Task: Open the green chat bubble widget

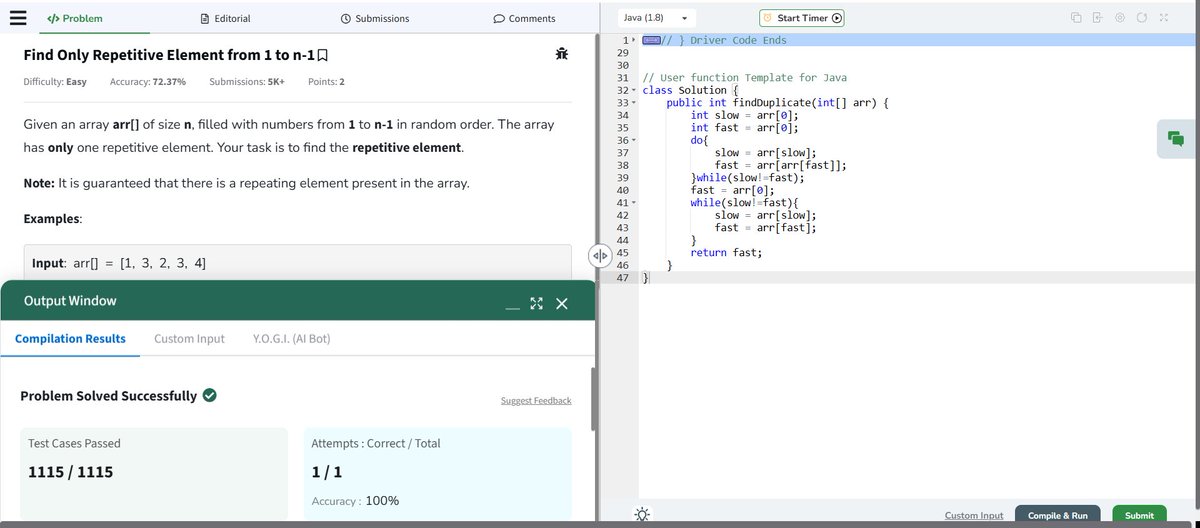Action: (1176, 139)
